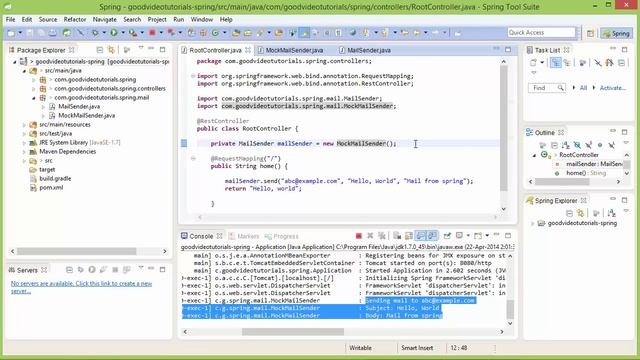Expand Maven Dependencies node
Image resolution: width=640 pixels, height=360 pixels.
point(24,151)
